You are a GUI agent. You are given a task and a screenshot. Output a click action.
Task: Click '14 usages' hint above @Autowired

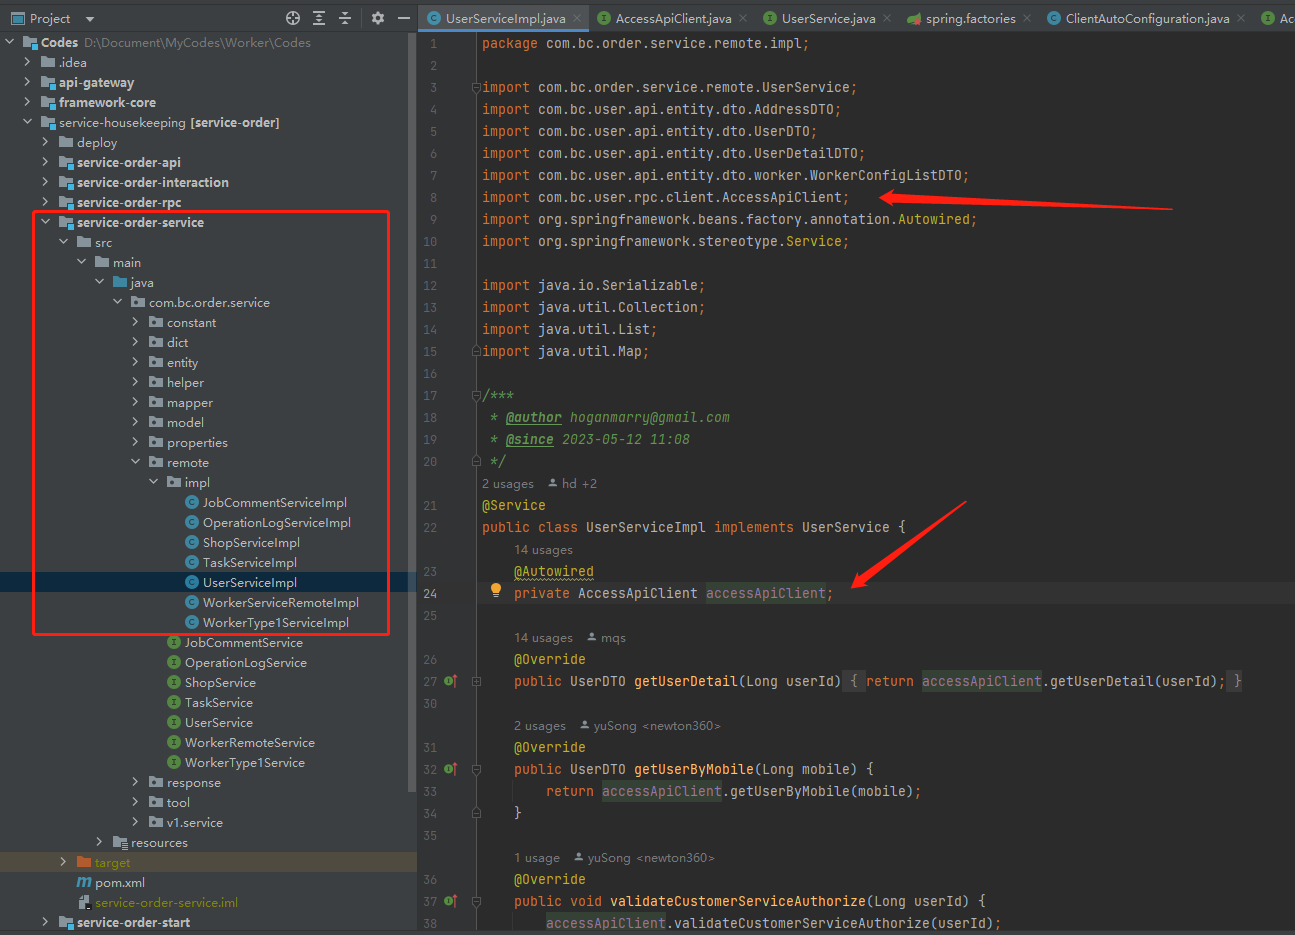click(543, 549)
